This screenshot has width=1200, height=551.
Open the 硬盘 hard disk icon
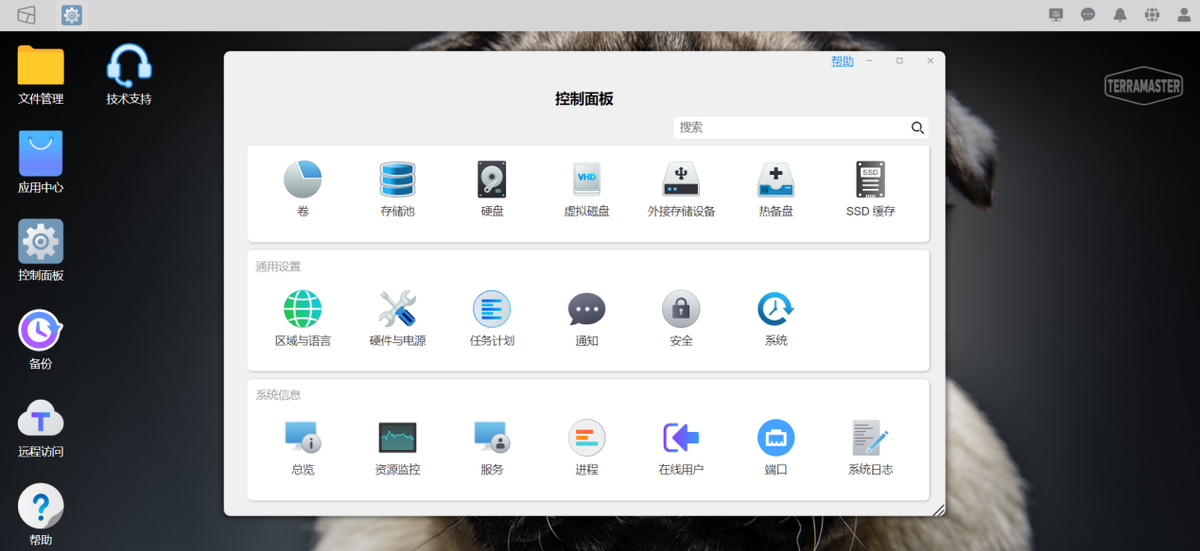click(x=492, y=180)
